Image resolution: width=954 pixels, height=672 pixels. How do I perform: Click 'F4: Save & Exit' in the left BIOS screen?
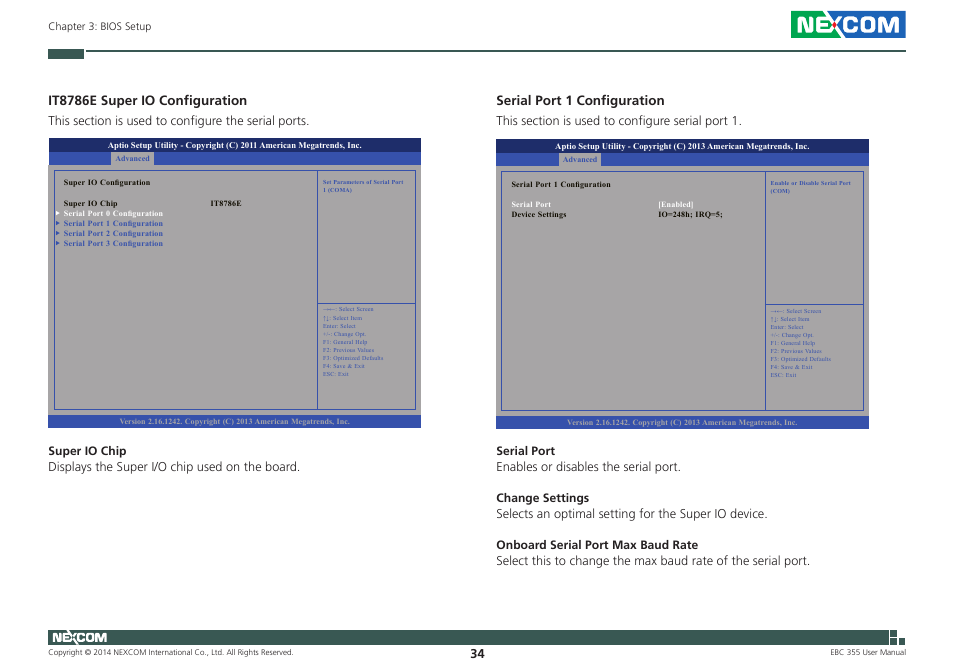pyautogui.click(x=344, y=365)
